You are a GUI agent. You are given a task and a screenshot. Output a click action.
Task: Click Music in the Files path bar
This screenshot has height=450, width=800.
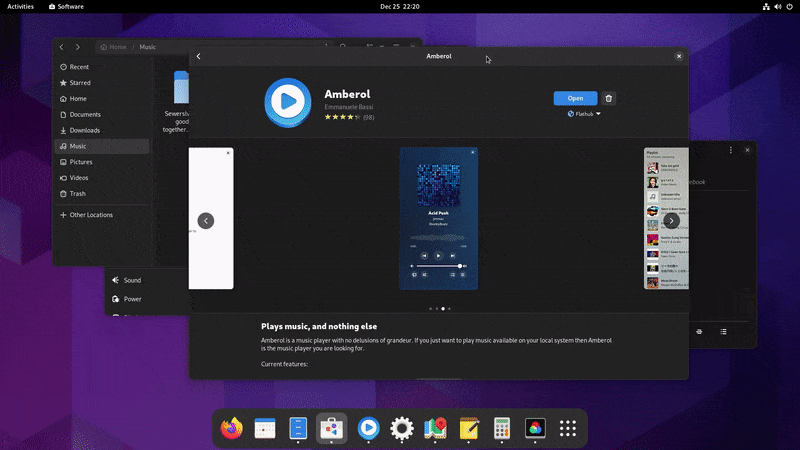(147, 47)
